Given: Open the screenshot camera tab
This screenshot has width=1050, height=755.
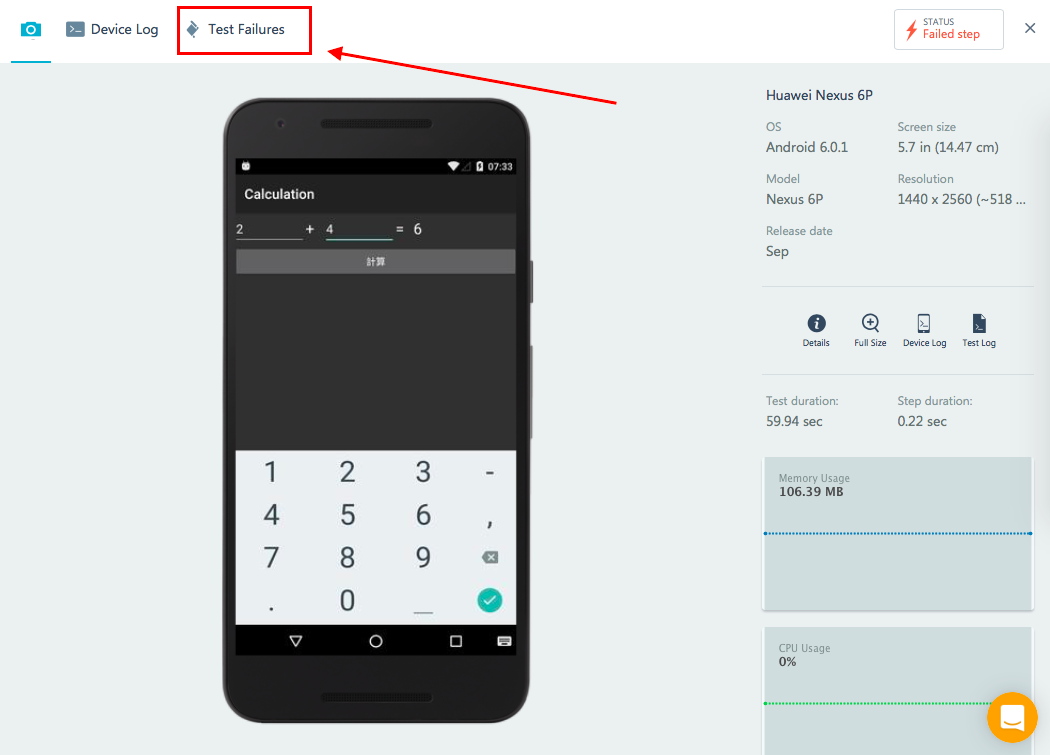Looking at the screenshot, I should click(x=31, y=30).
